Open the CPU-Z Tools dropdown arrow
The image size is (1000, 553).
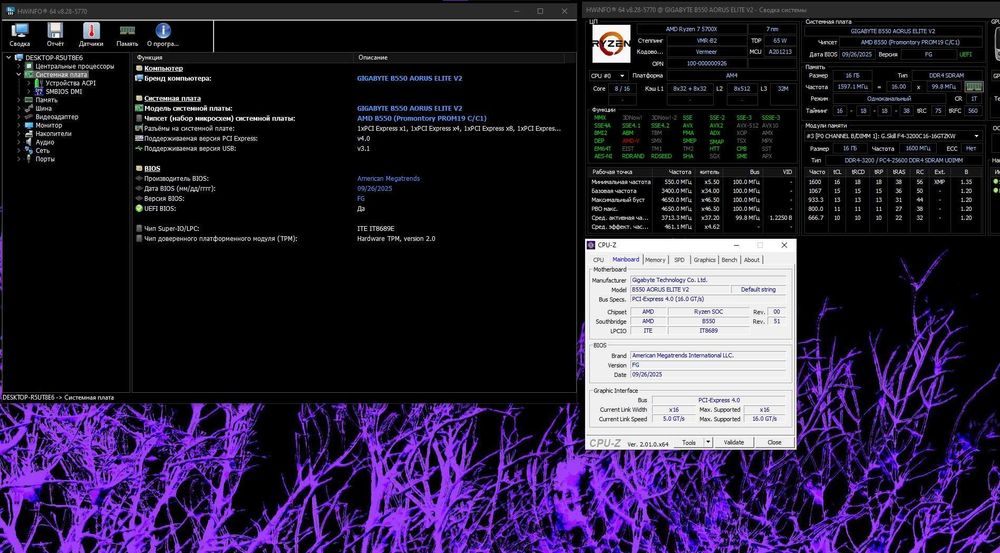(x=707, y=442)
